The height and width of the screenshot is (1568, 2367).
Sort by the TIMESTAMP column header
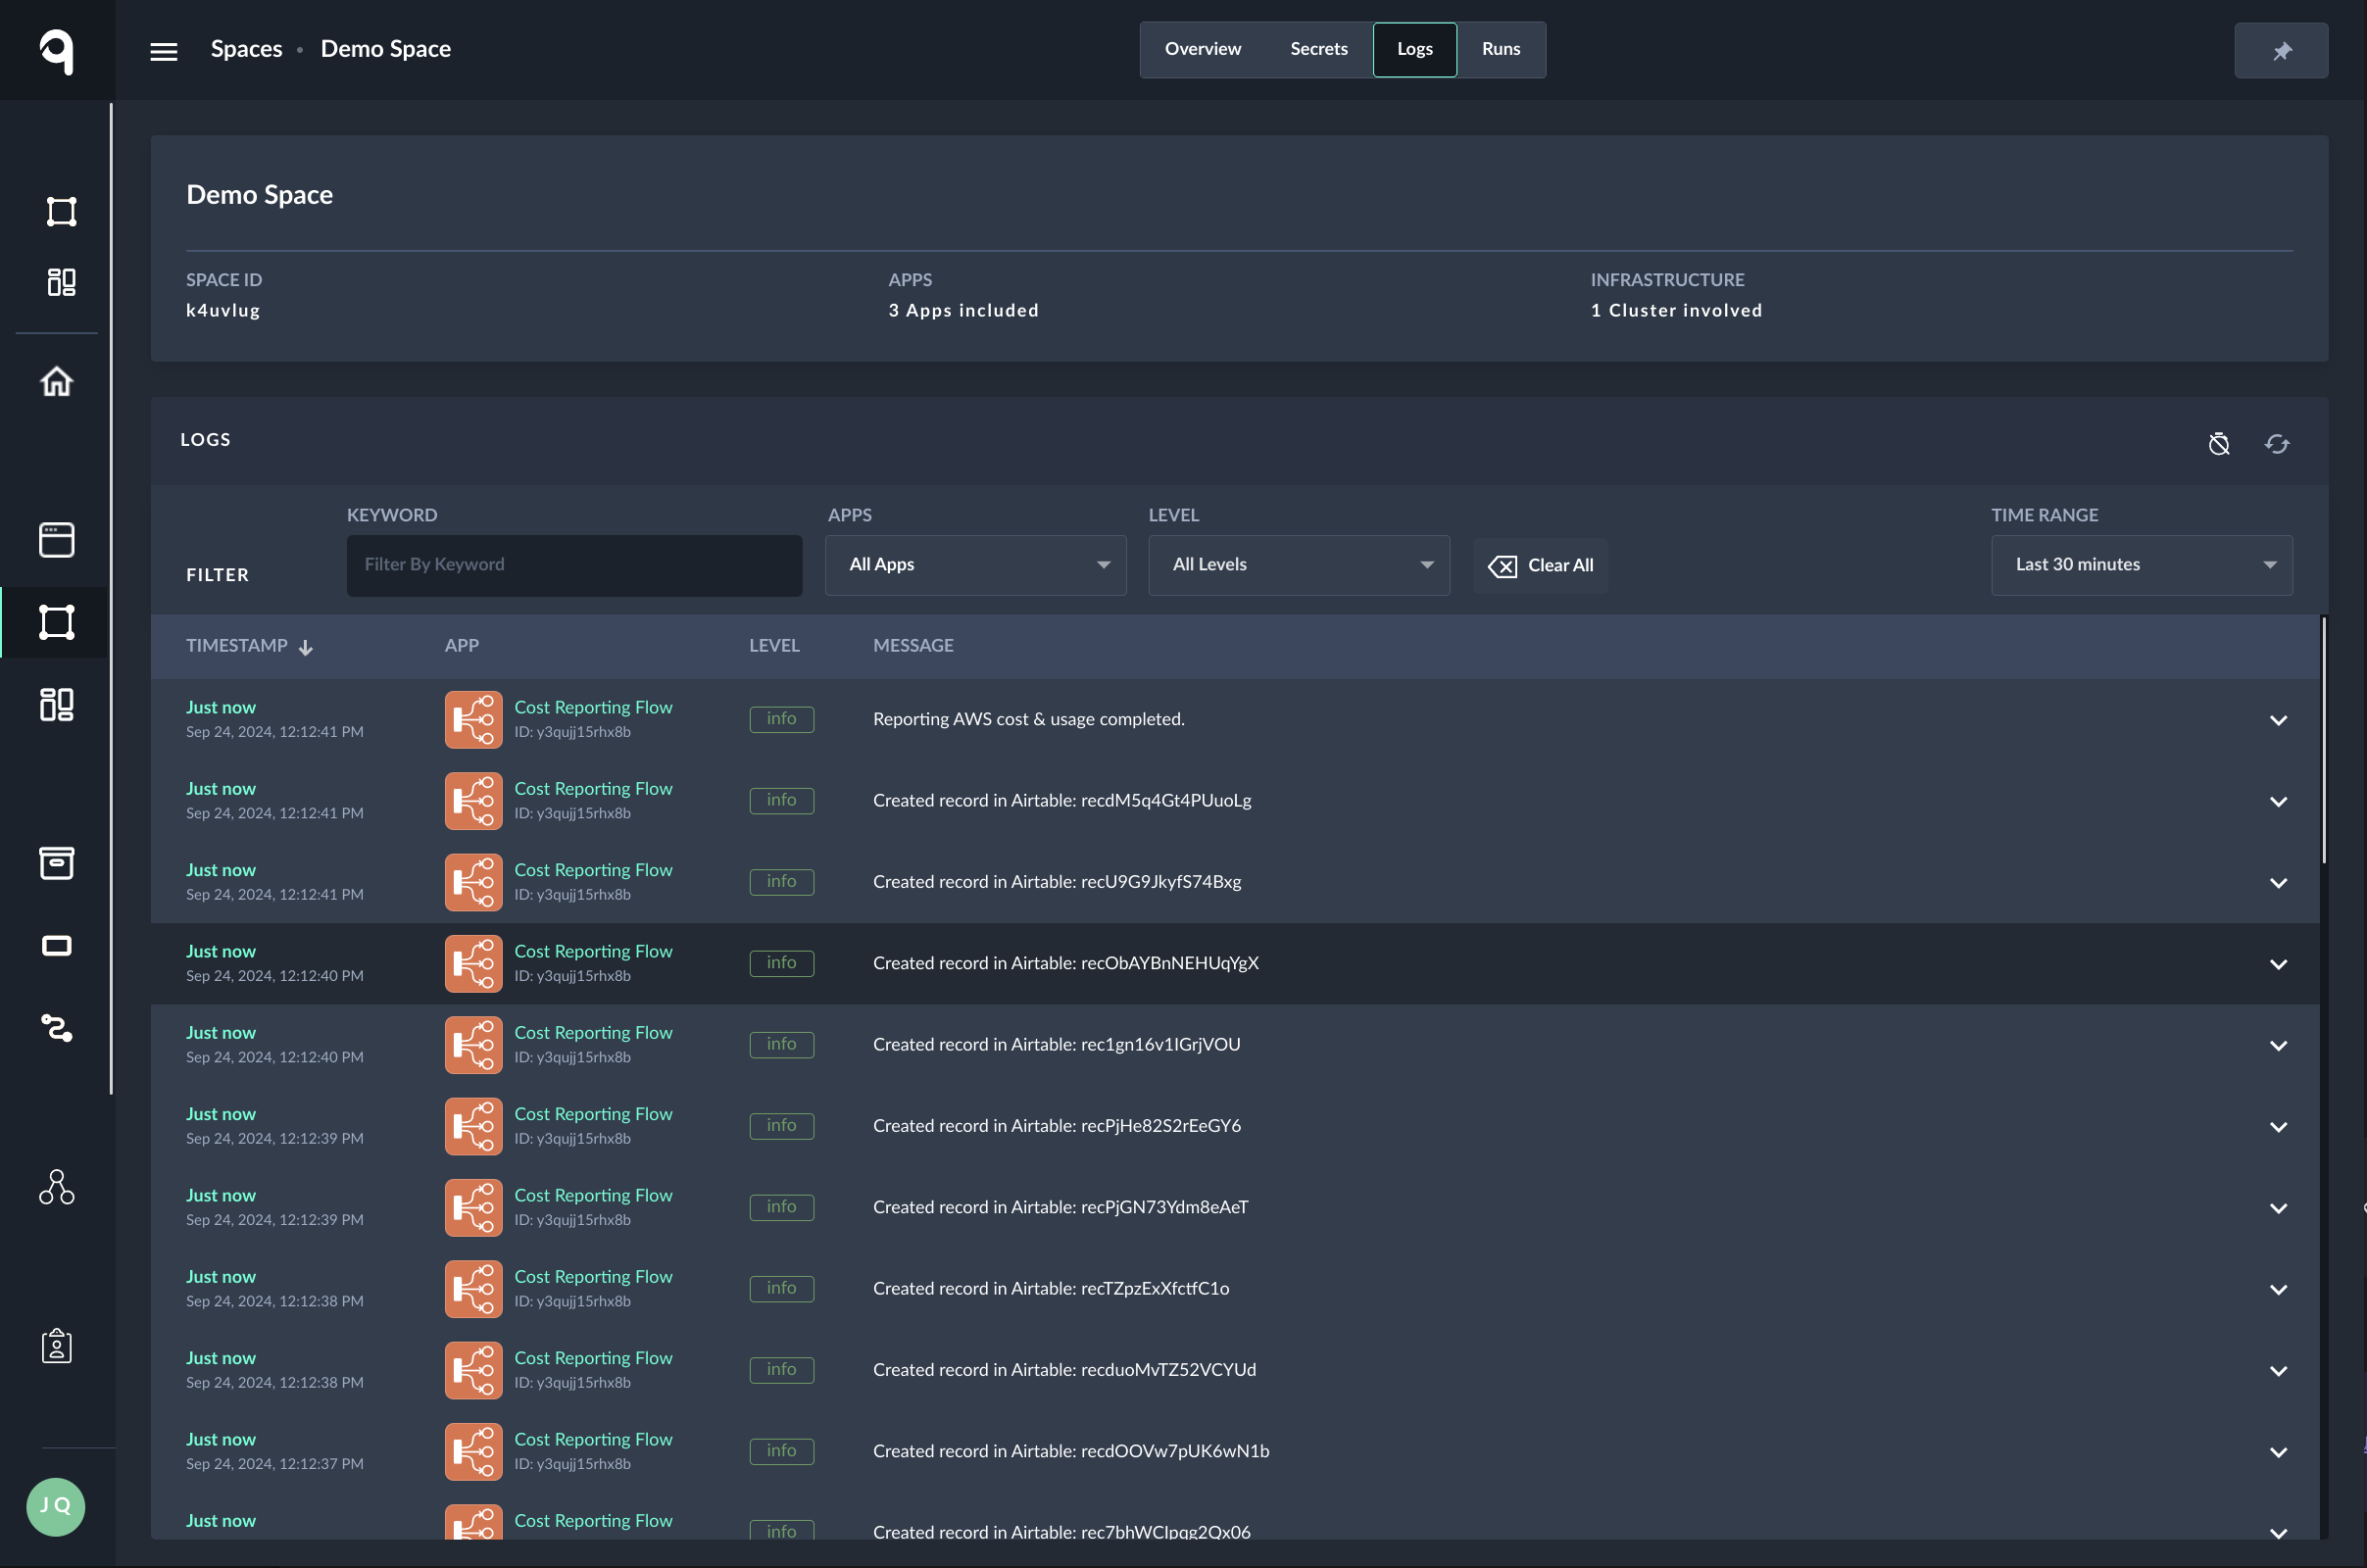[249, 646]
